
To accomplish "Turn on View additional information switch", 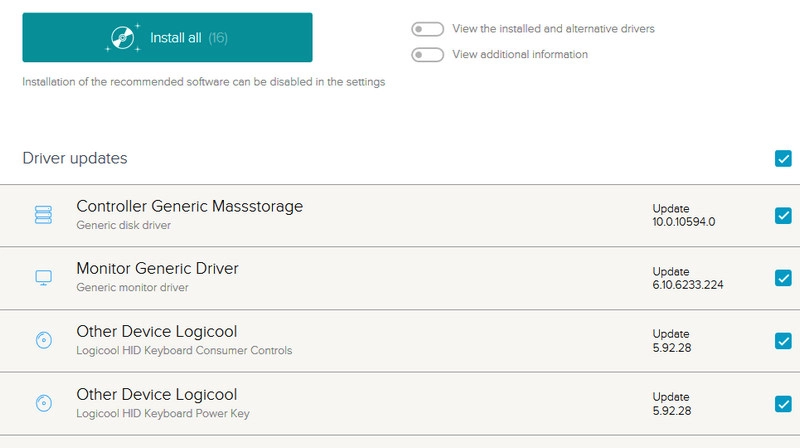I will (x=427, y=55).
